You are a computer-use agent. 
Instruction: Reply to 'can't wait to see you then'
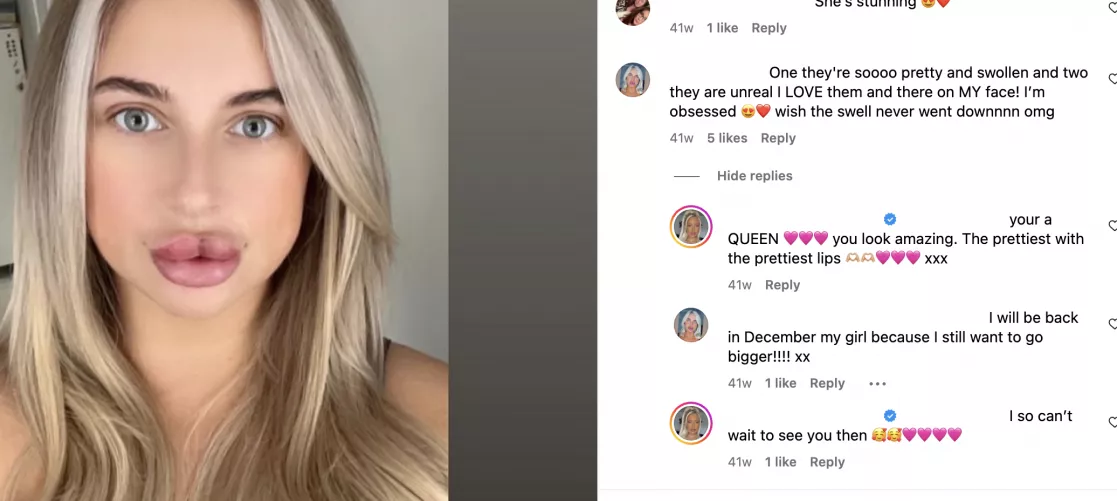coord(827,462)
